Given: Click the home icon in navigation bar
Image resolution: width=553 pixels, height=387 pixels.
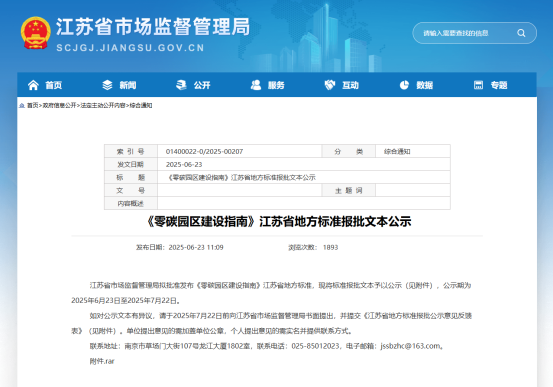Looking at the screenshot, I should point(33,85).
